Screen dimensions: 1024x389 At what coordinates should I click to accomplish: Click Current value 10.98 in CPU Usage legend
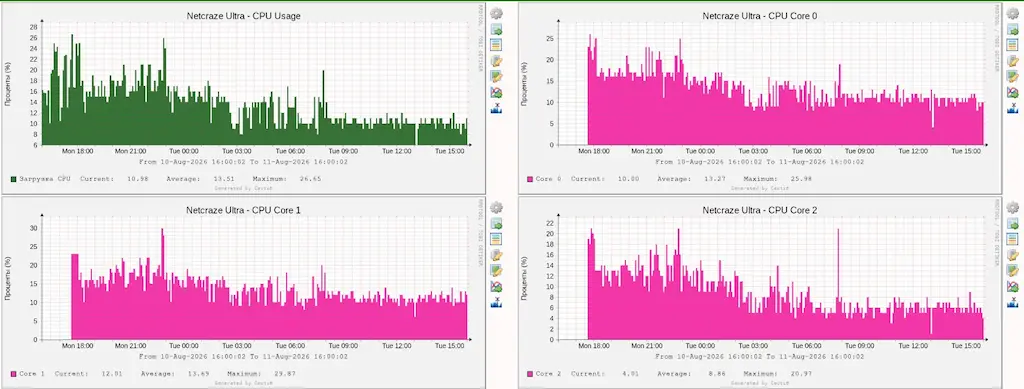coord(138,178)
